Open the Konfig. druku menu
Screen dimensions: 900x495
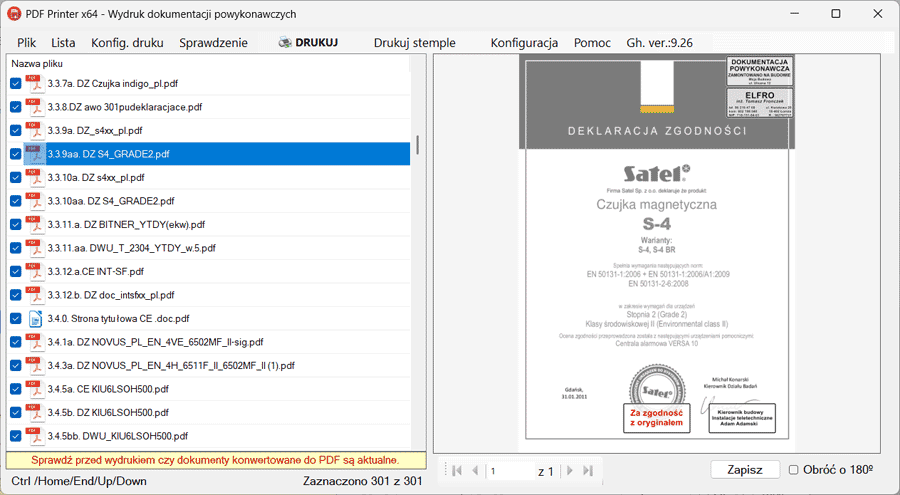point(127,43)
